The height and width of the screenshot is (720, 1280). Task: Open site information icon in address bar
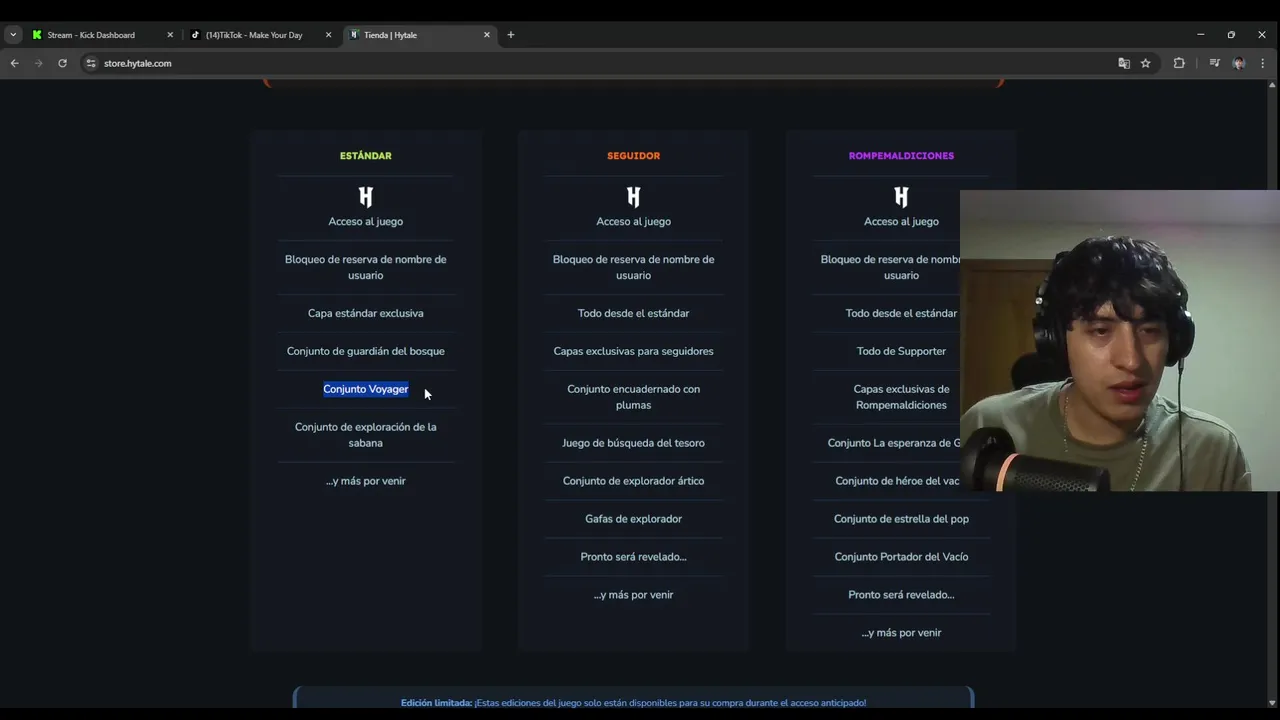pyautogui.click(x=90, y=63)
